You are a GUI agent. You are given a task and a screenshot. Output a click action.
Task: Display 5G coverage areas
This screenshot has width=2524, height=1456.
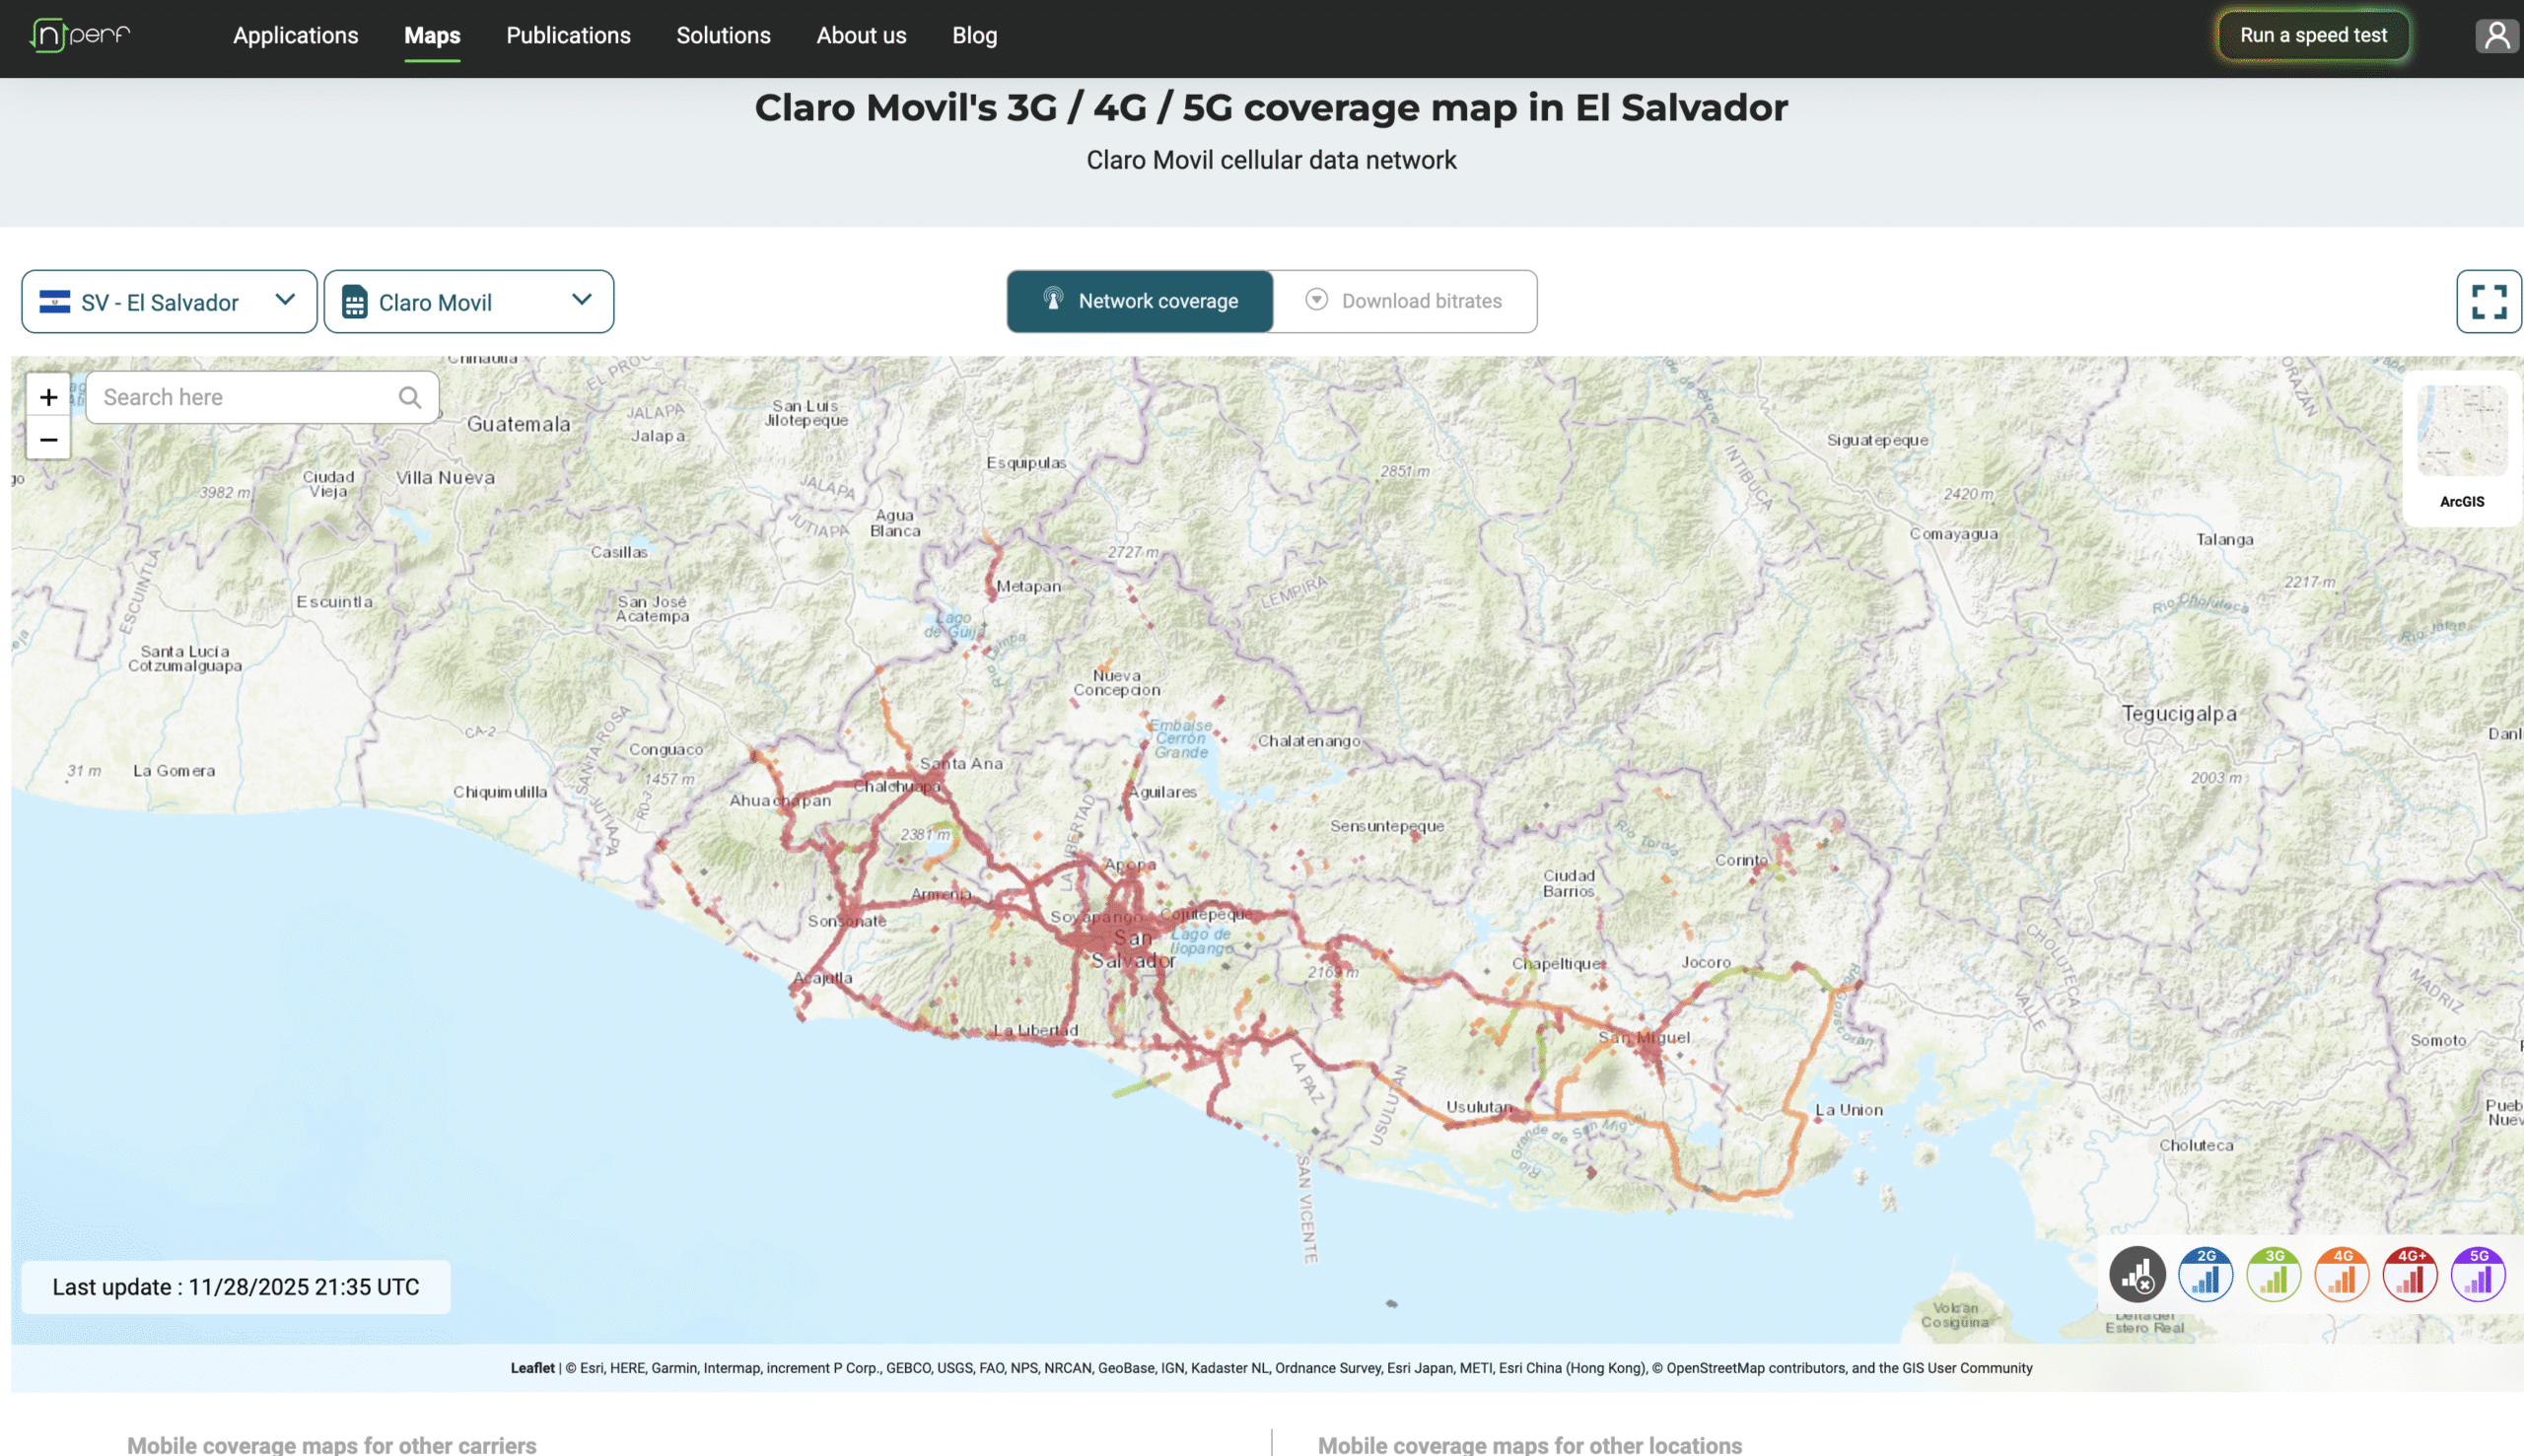pos(2477,1275)
